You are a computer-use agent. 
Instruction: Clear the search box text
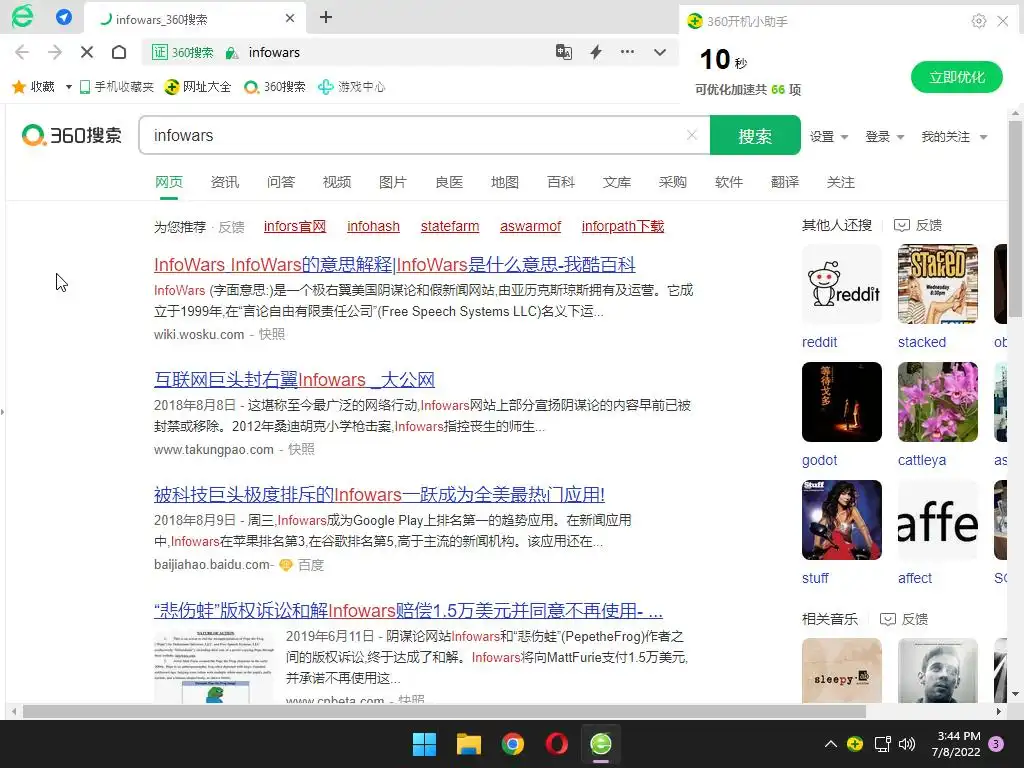(692, 135)
